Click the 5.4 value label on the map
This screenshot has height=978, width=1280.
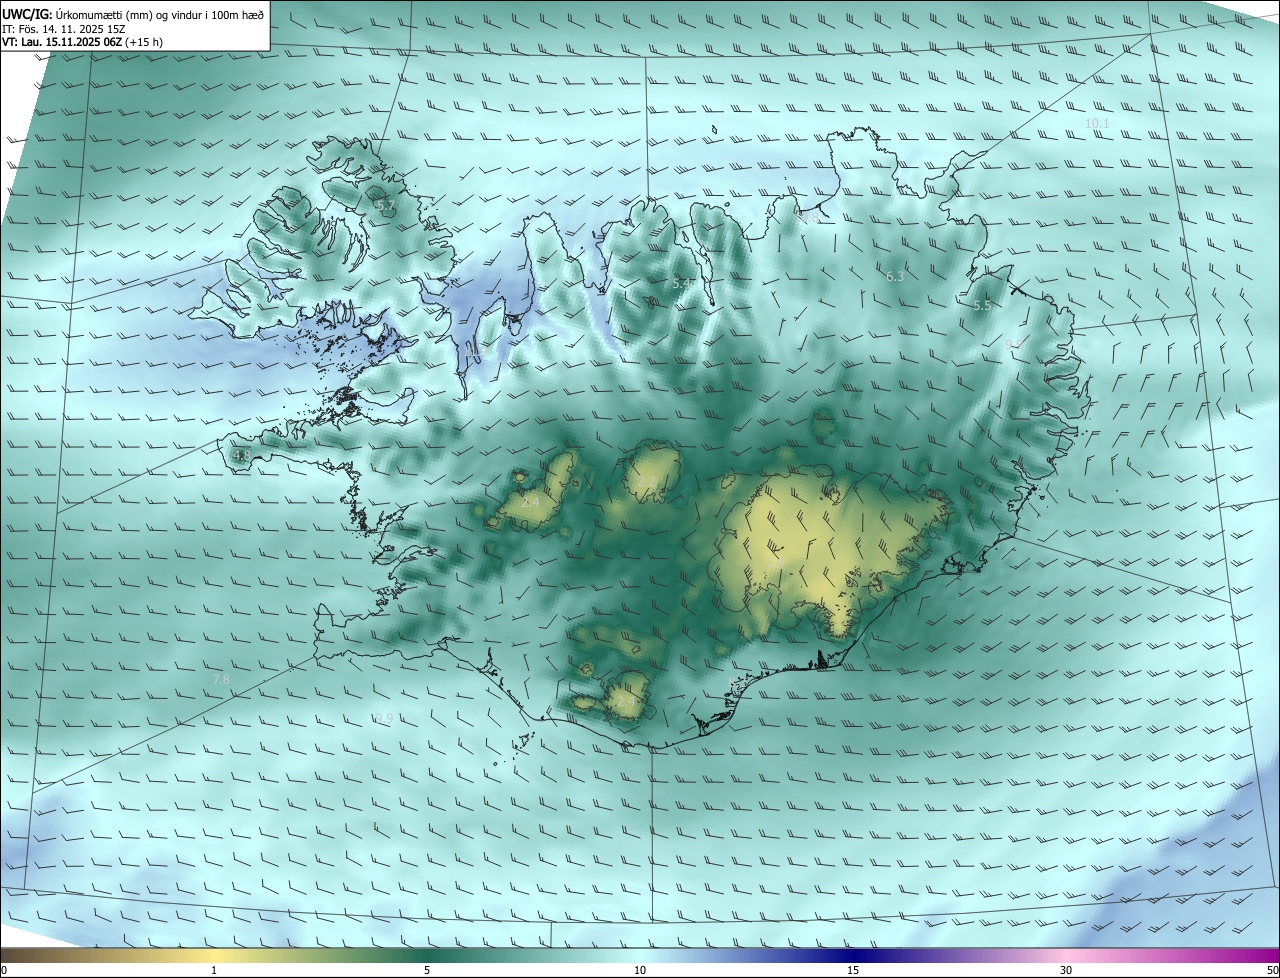[x=682, y=284]
